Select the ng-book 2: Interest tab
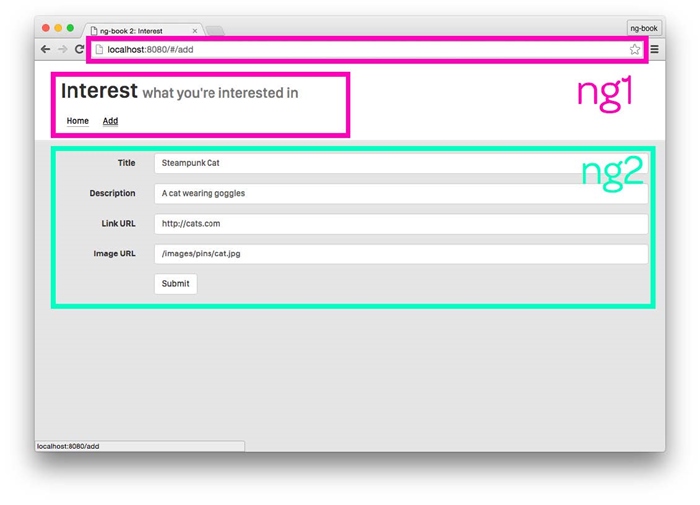Image resolution: width=700 pixels, height=505 pixels. [x=143, y=30]
